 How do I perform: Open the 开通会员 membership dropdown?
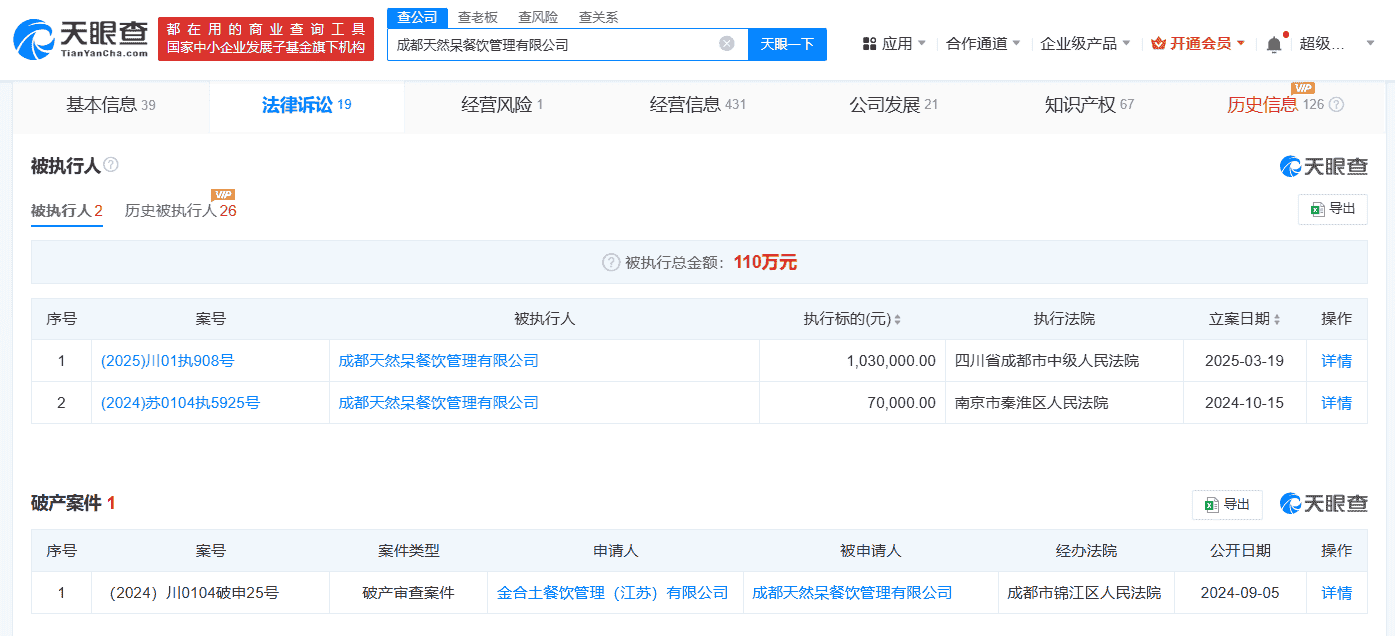(x=1198, y=44)
